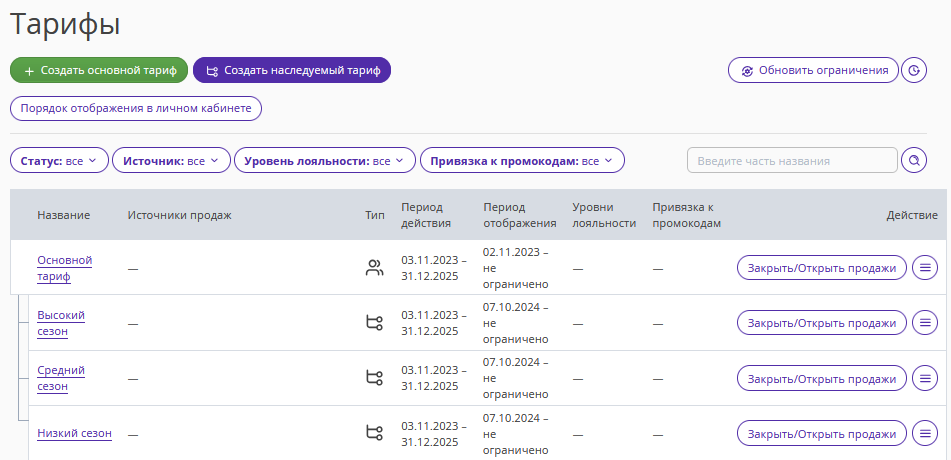Open the Средний сезон tariff link
Image resolution: width=951 pixels, height=460 pixels.
61,378
